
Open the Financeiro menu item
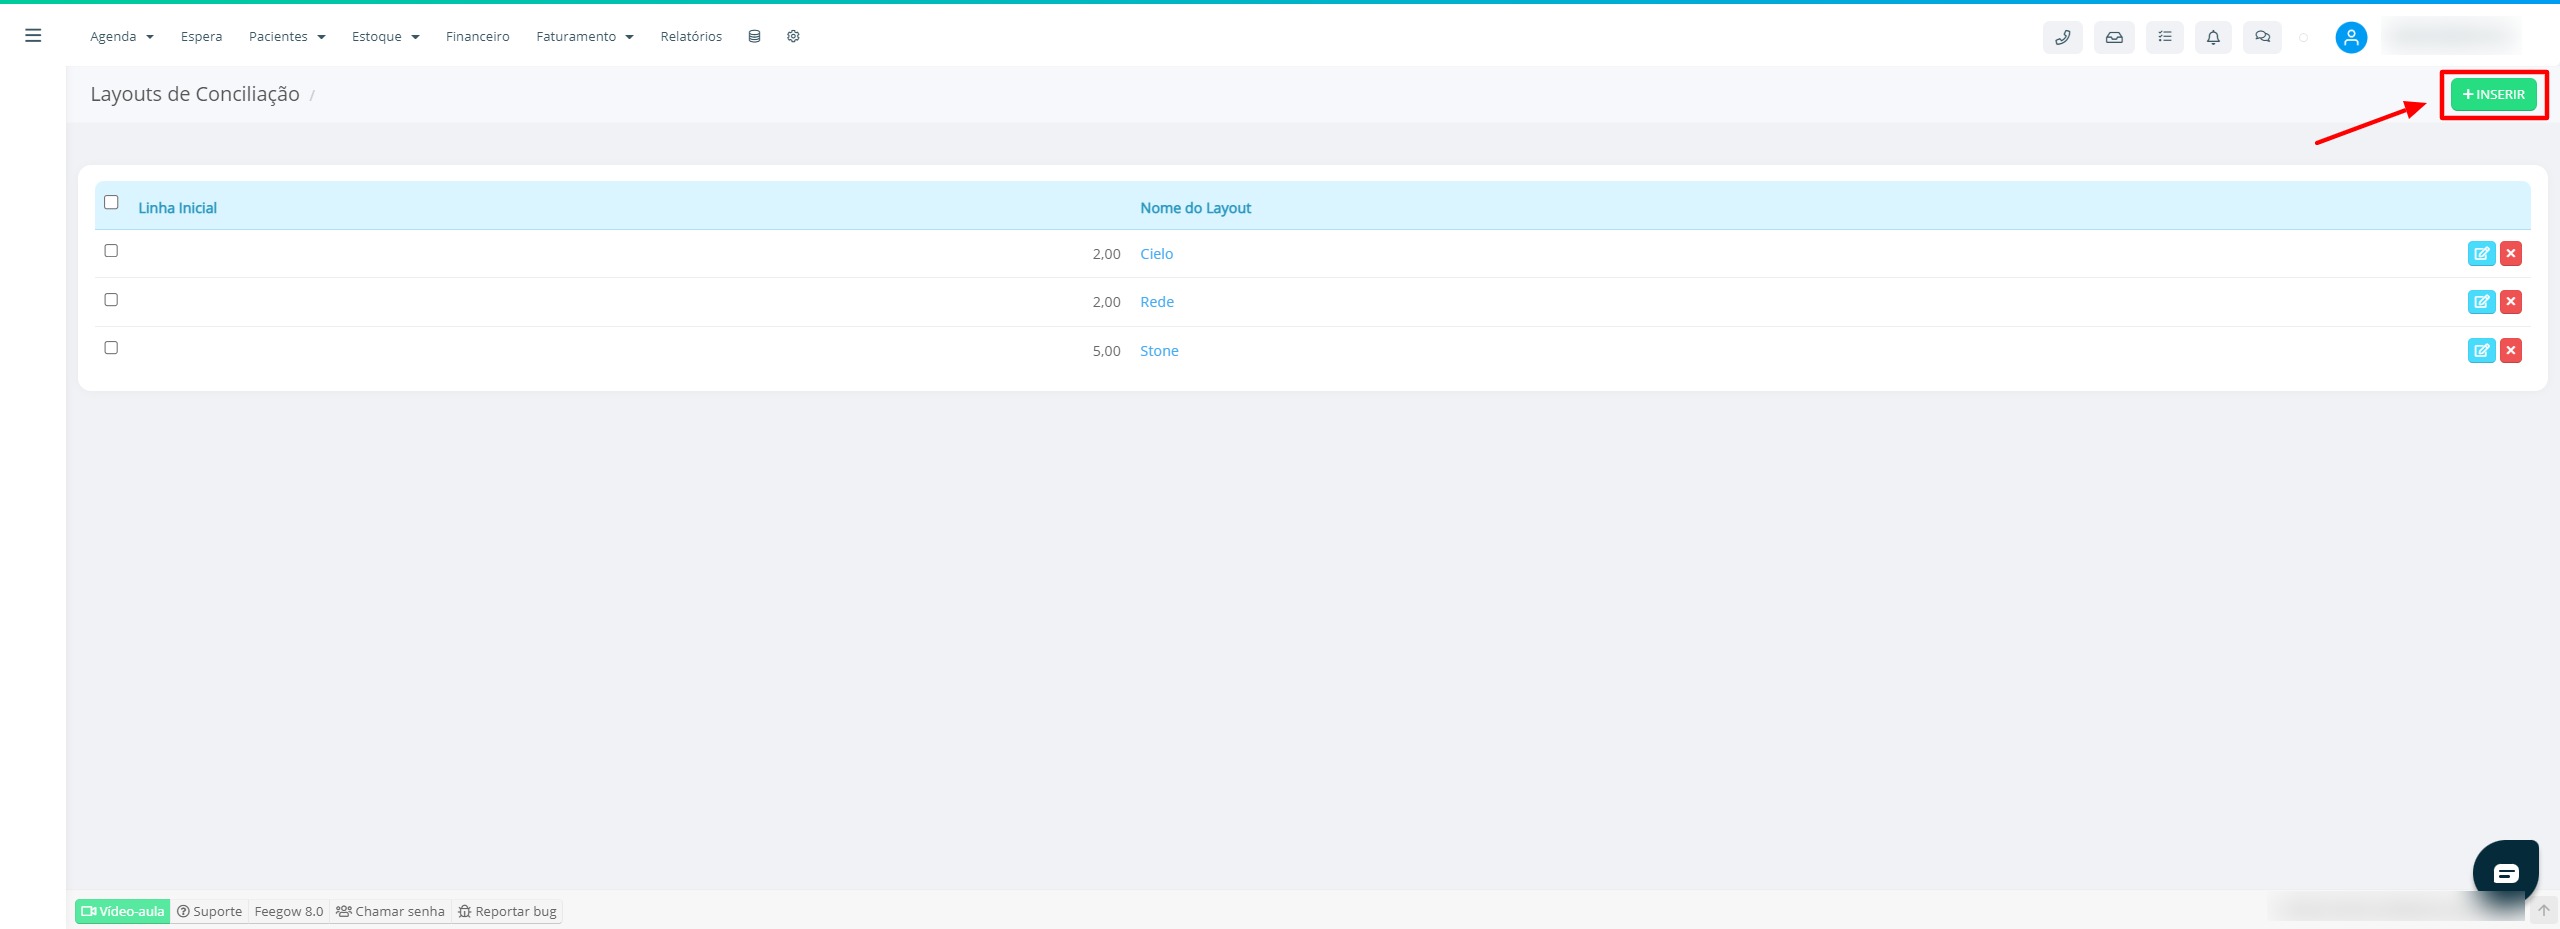click(477, 37)
